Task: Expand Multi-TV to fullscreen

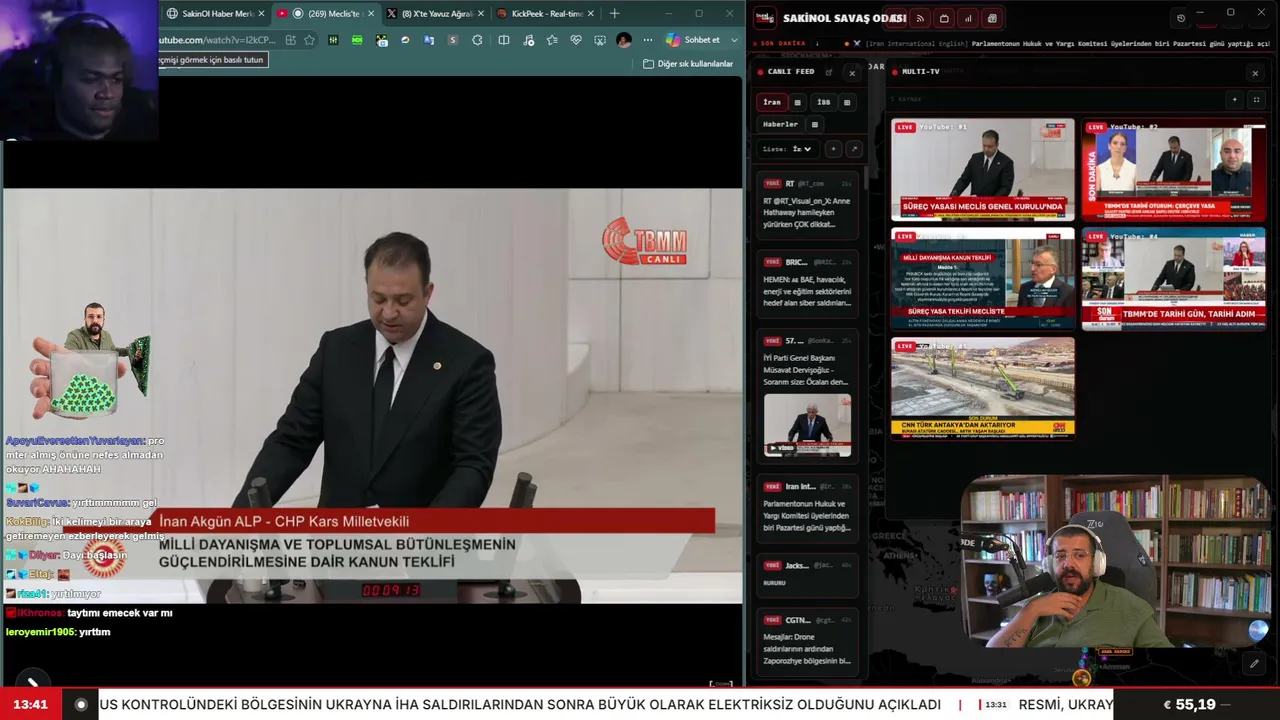Action: (1257, 99)
